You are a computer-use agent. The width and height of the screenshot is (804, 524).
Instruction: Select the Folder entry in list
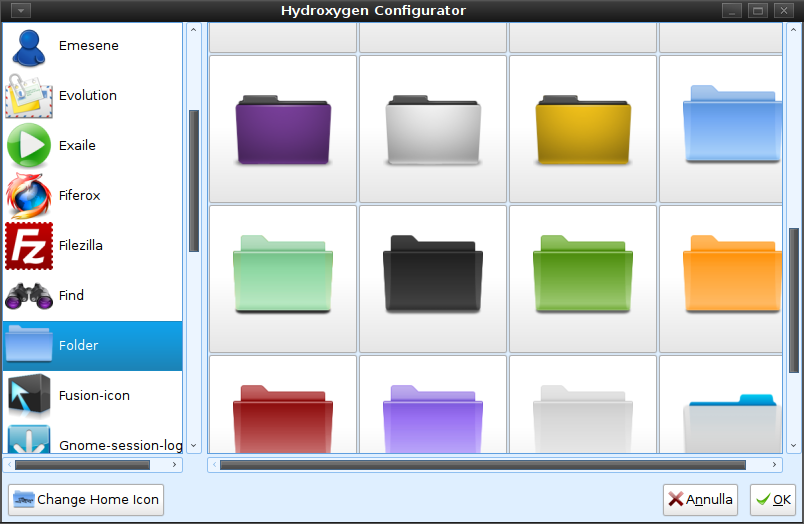(x=92, y=346)
